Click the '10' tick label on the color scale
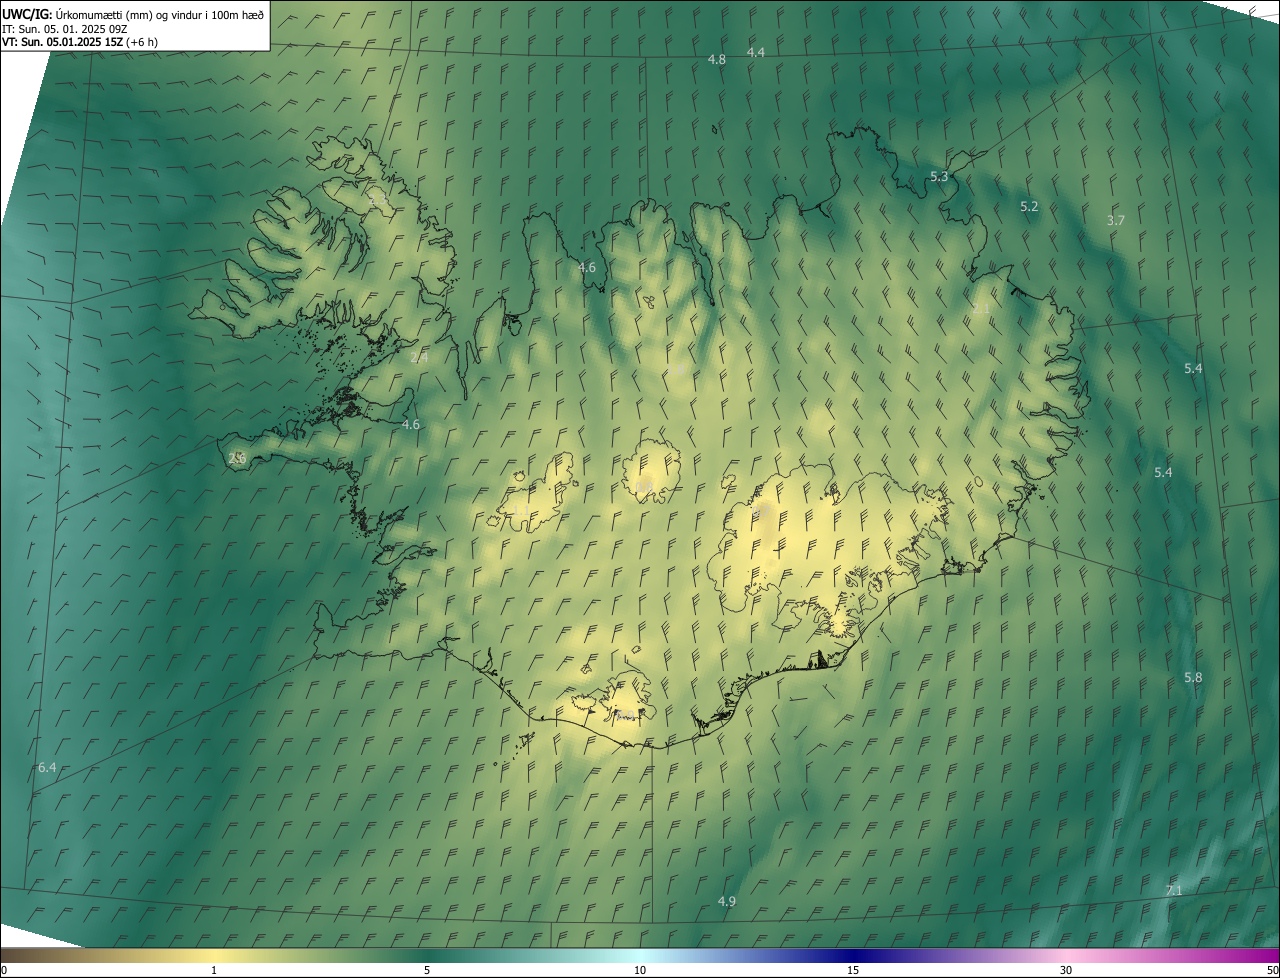1280x978 pixels. [640, 971]
